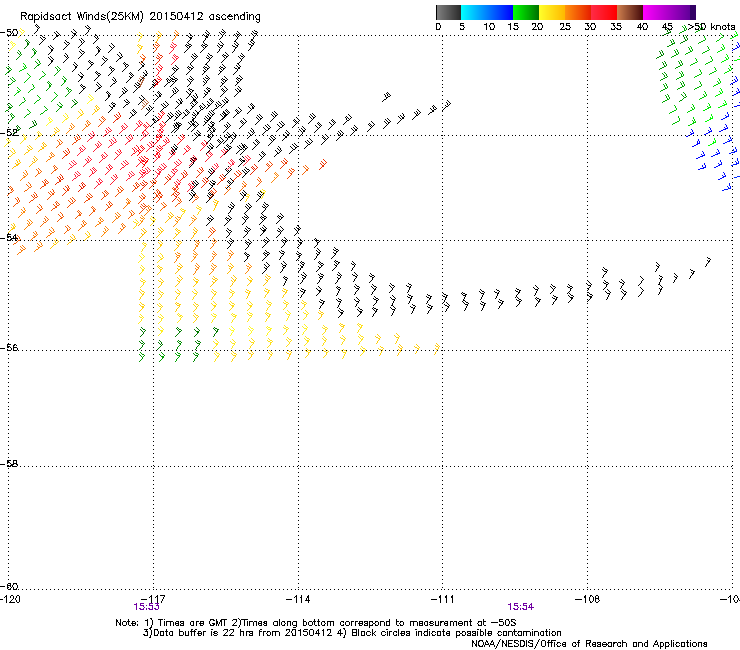This screenshot has width=740, height=650.
Task: Click the red 30-35 knots legend swatch
Action: point(604,12)
